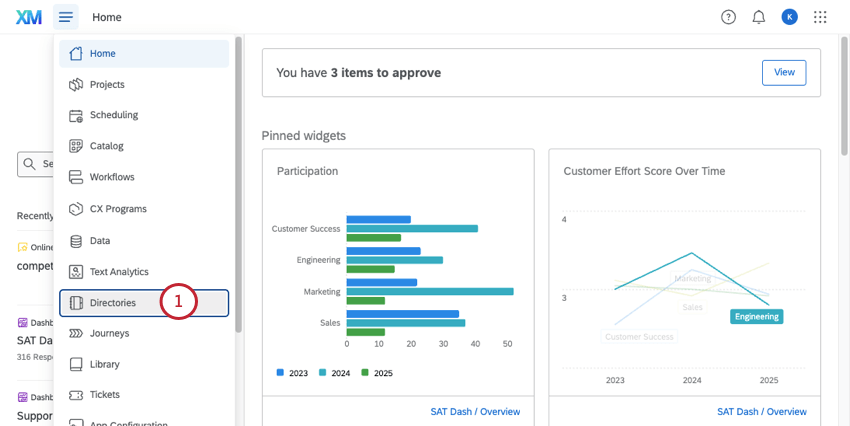Toggle the 2023 legend swatch

pyautogui.click(x=281, y=373)
